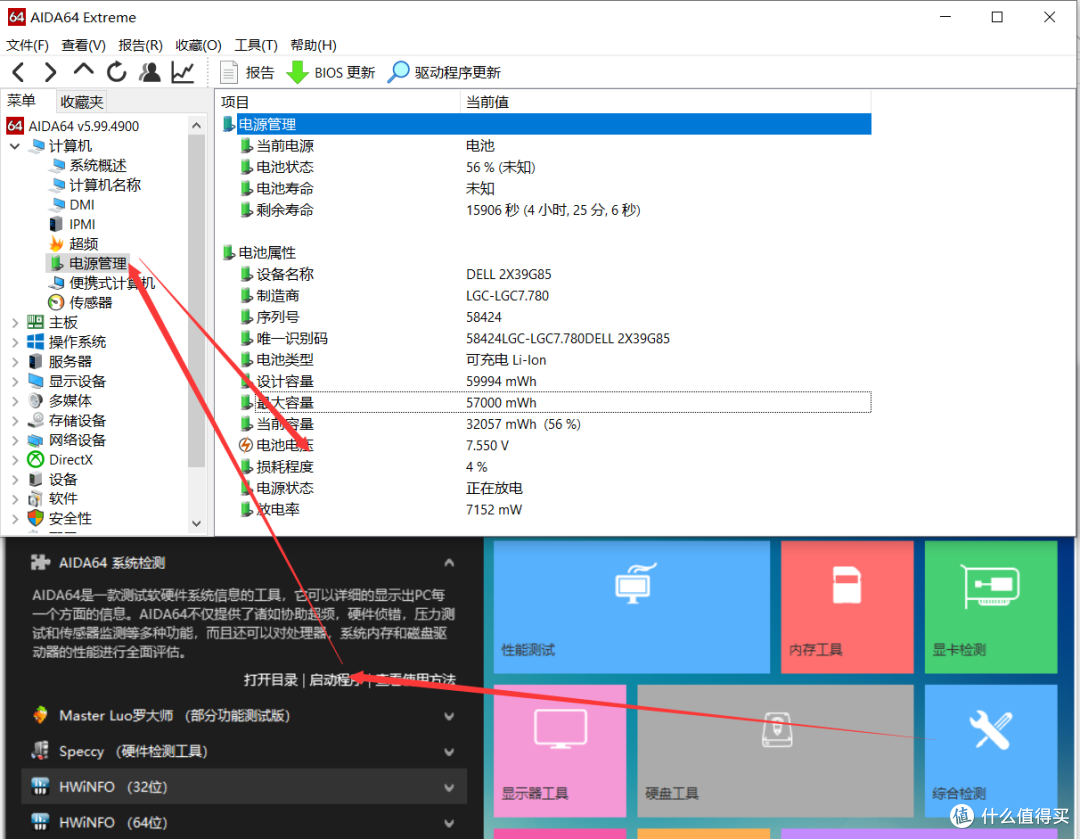The height and width of the screenshot is (839, 1080).
Task: Expand the 网络设备 tree node
Action: click(14, 440)
